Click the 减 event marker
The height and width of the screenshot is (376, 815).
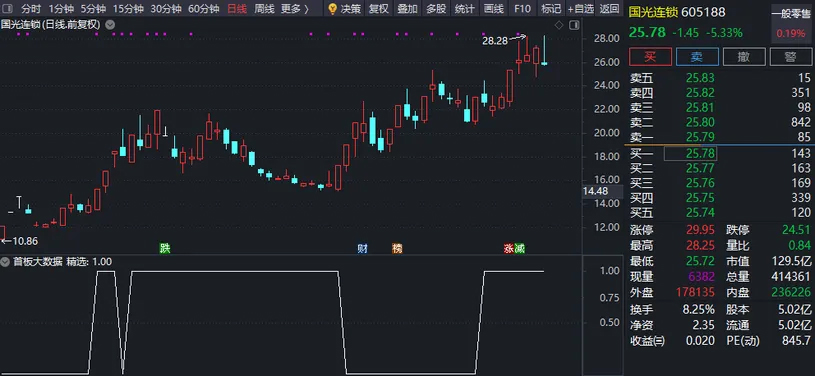519,248
